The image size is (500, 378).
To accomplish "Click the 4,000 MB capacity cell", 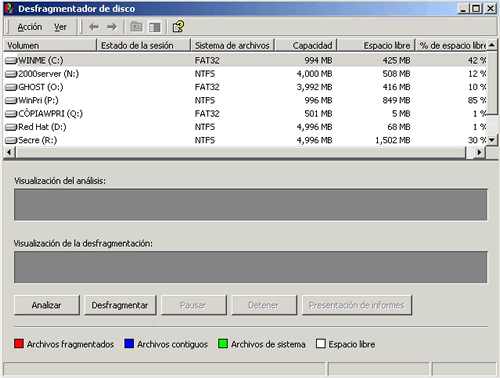I will coord(314,74).
